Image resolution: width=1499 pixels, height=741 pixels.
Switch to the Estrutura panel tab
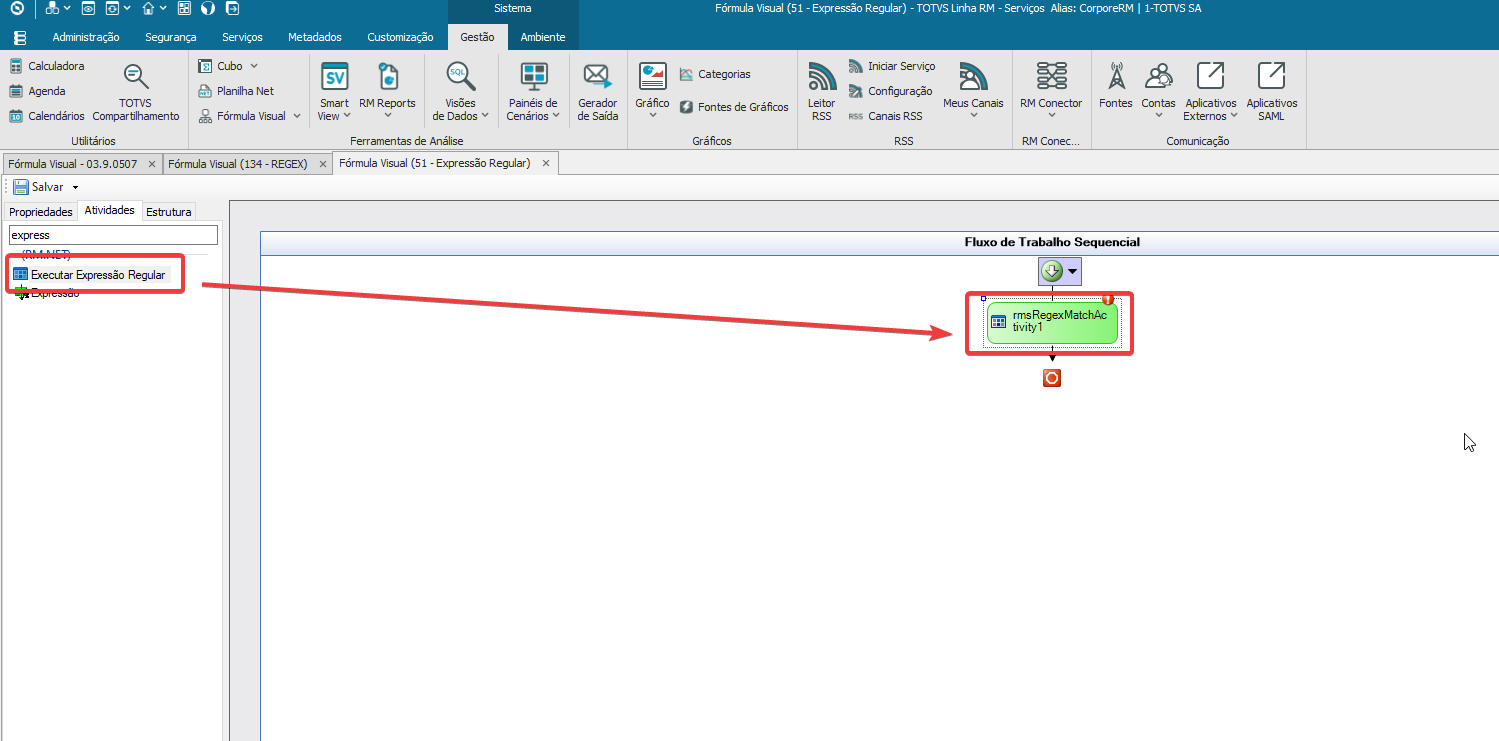168,212
